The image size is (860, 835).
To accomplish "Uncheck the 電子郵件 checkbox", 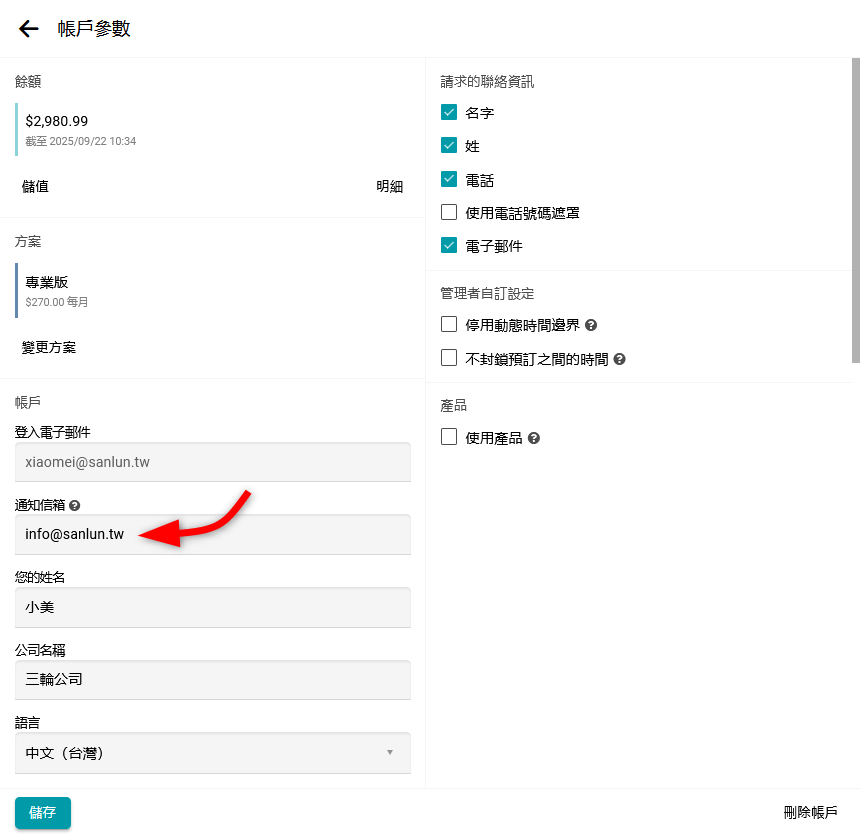I will point(449,245).
